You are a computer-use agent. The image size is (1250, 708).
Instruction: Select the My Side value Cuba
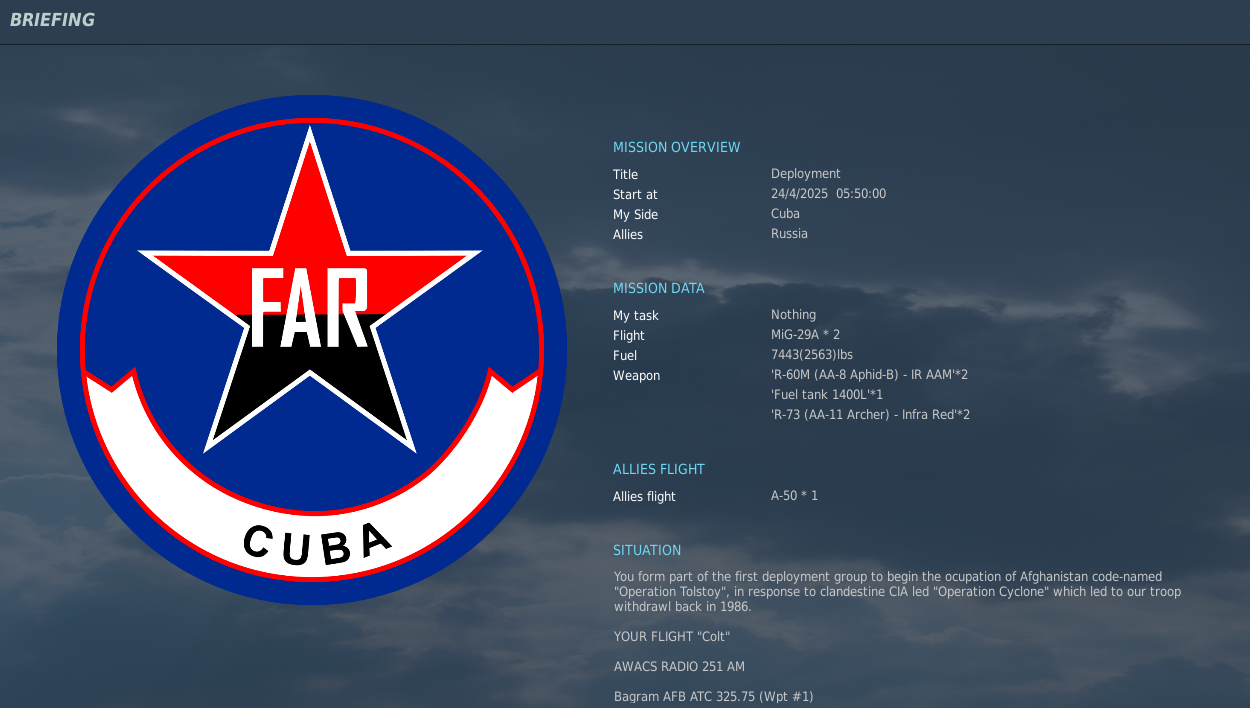(785, 214)
